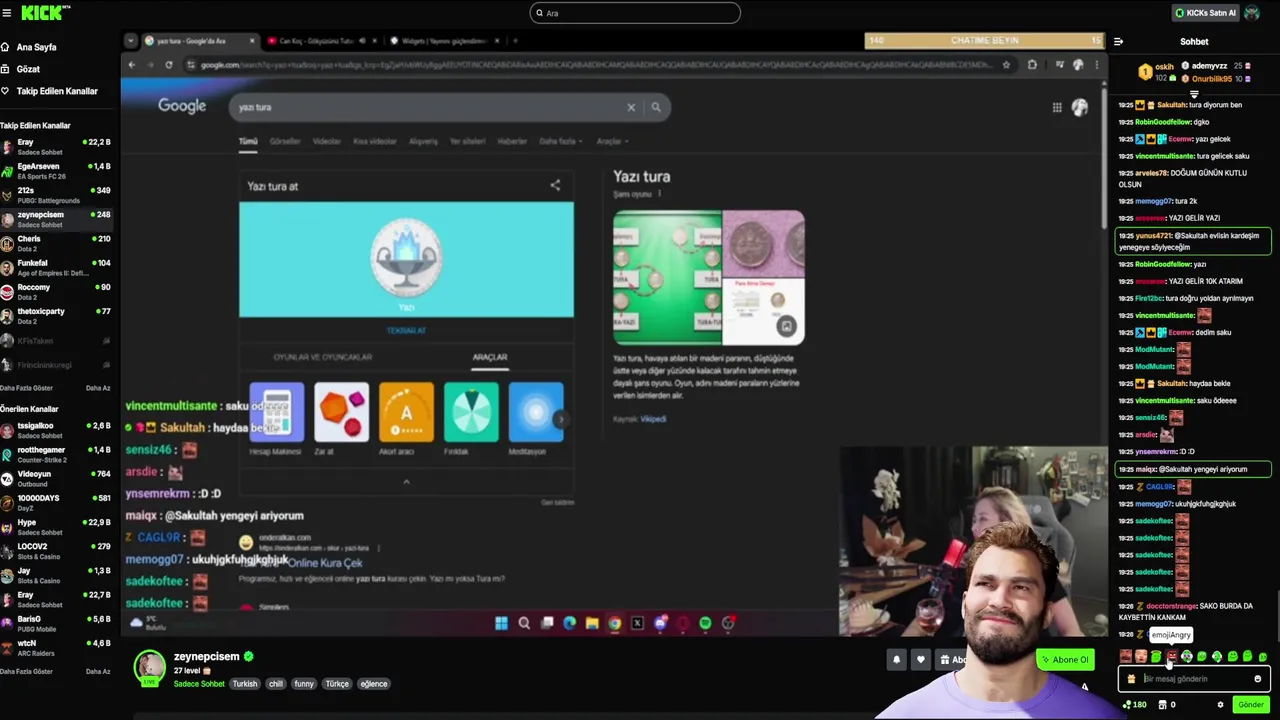1280x720 pixels.
Task: Click the Google search magnifier icon
Action: tap(656, 107)
